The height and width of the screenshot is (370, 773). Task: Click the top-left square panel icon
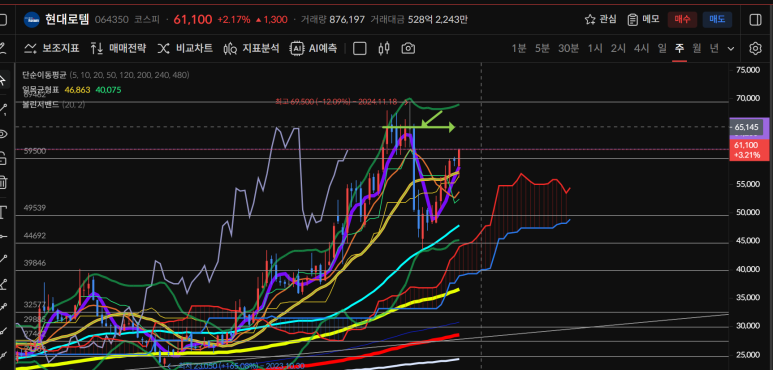pos(3,20)
